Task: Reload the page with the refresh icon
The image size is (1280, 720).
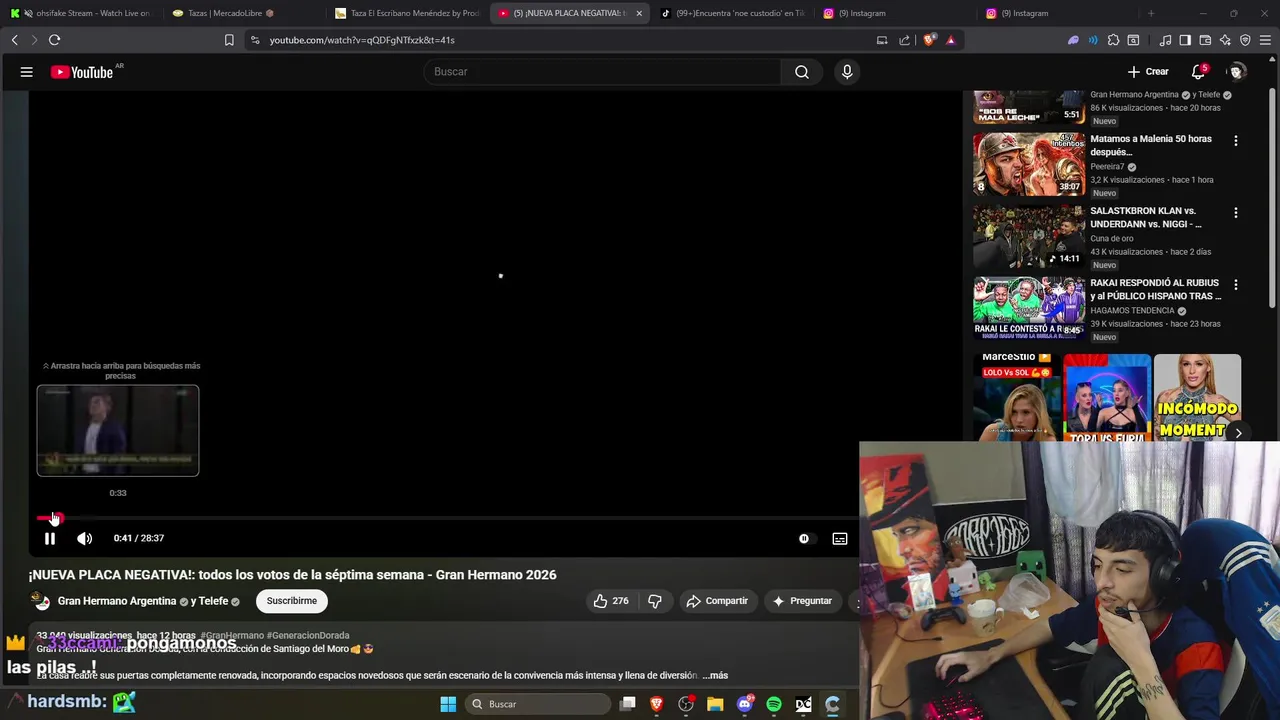Action: click(54, 40)
